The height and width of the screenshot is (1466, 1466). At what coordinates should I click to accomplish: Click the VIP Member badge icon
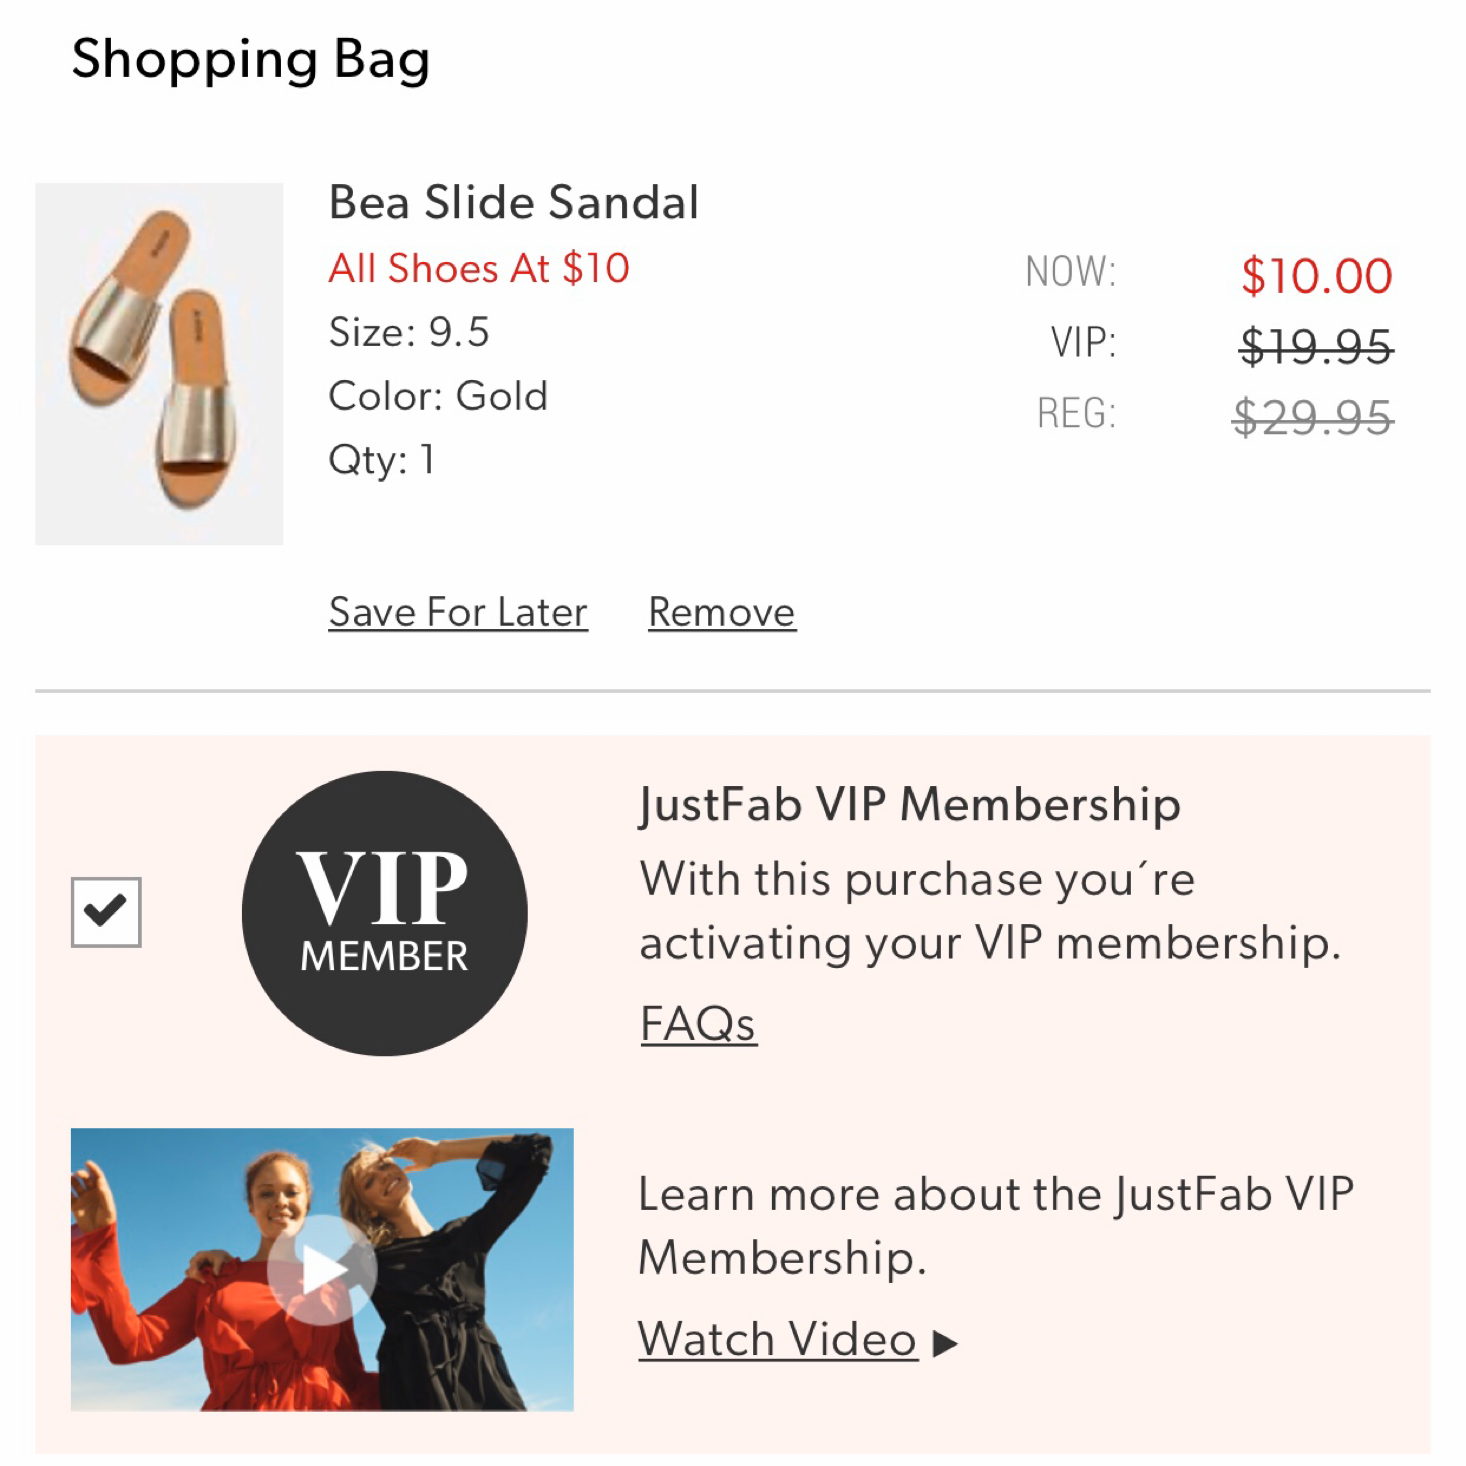(384, 912)
